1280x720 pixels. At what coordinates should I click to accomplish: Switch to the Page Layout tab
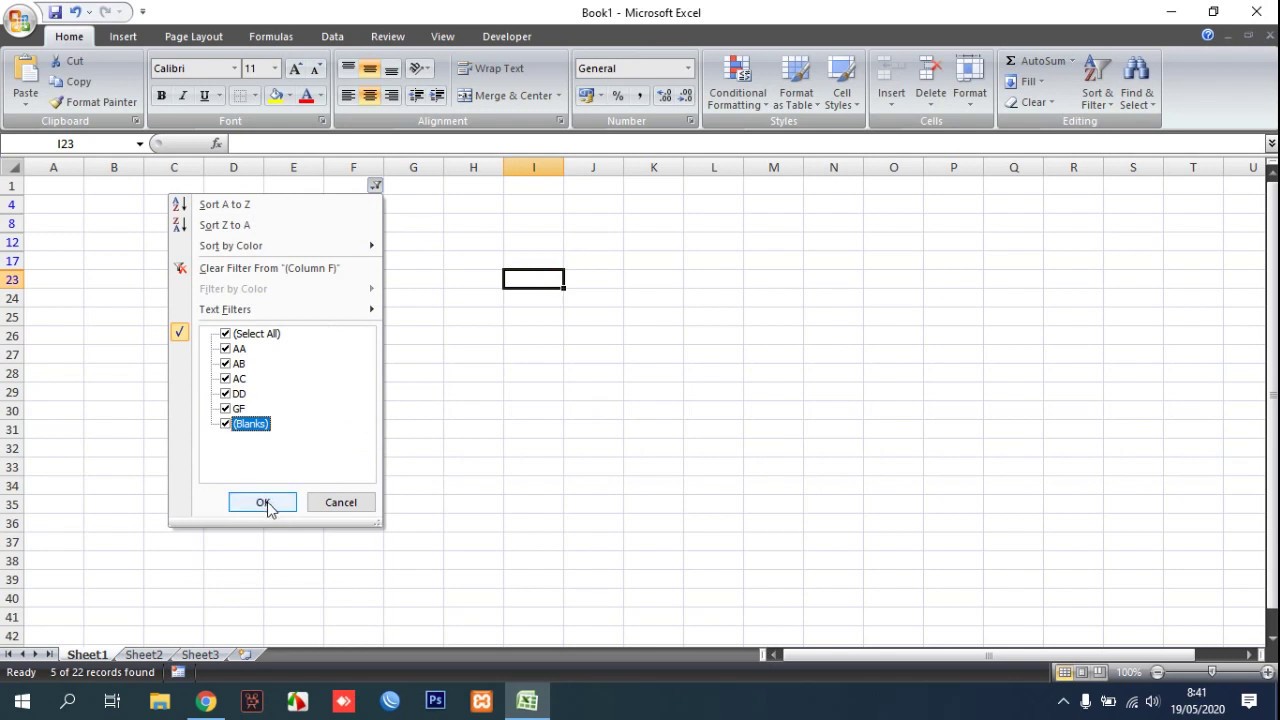tap(194, 37)
